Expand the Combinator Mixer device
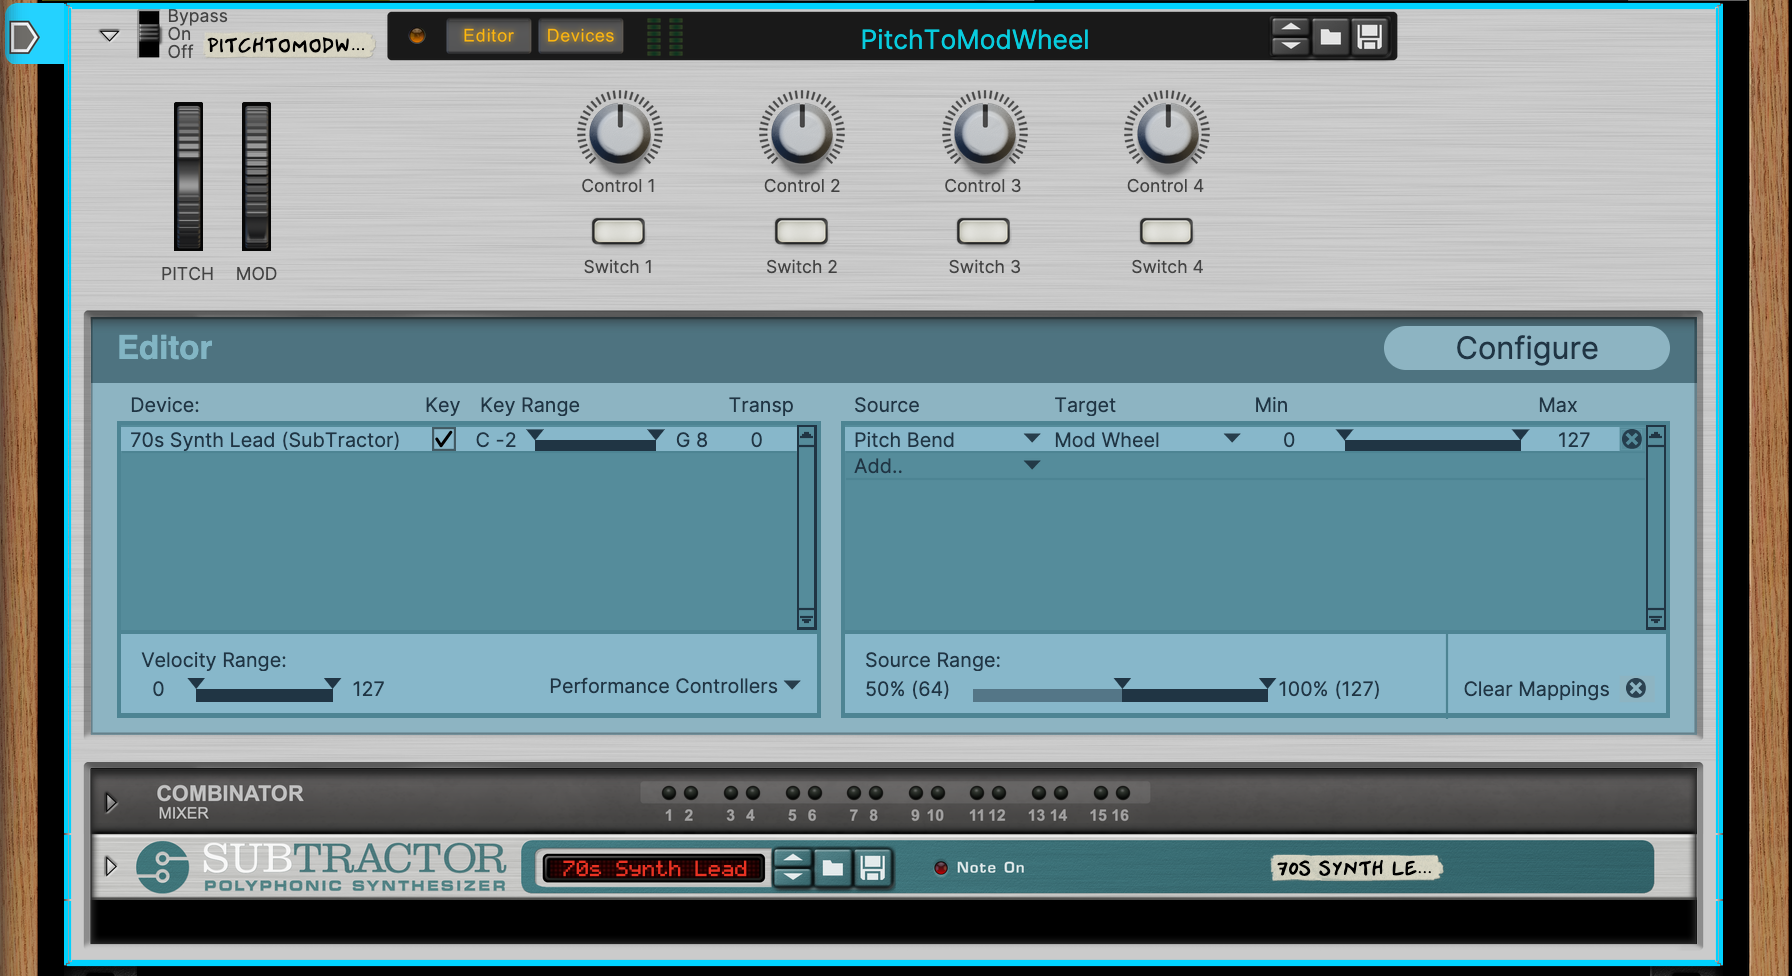This screenshot has width=1792, height=976. tap(111, 802)
